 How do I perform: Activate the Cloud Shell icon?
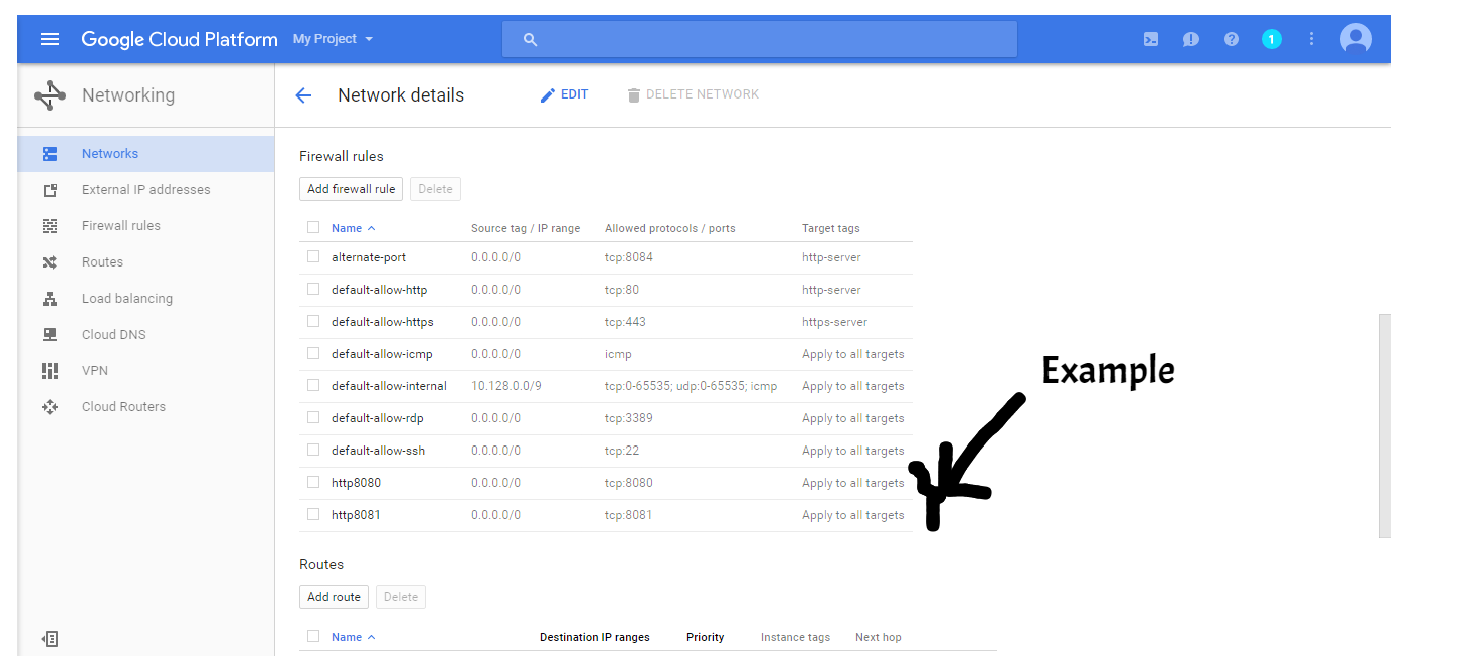coord(1151,39)
